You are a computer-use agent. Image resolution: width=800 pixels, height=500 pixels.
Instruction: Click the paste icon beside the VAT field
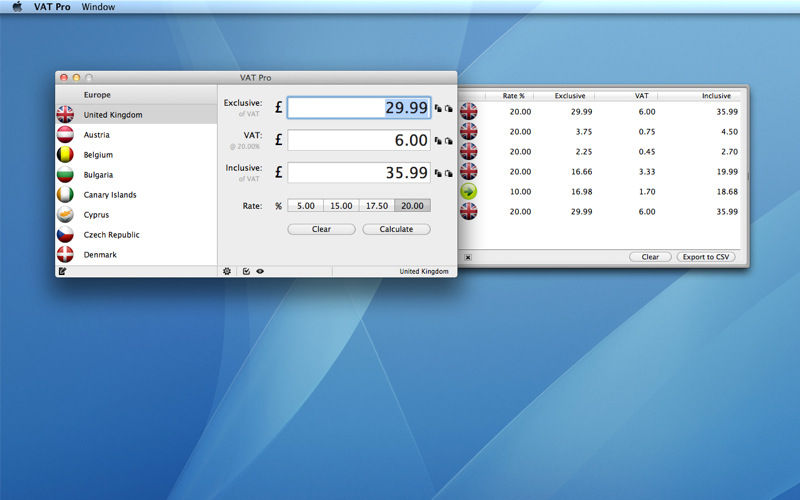coord(448,142)
